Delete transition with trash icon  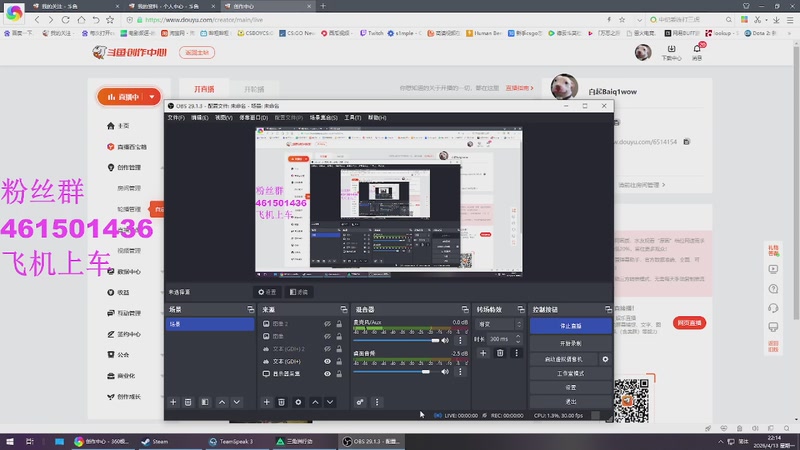click(500, 353)
